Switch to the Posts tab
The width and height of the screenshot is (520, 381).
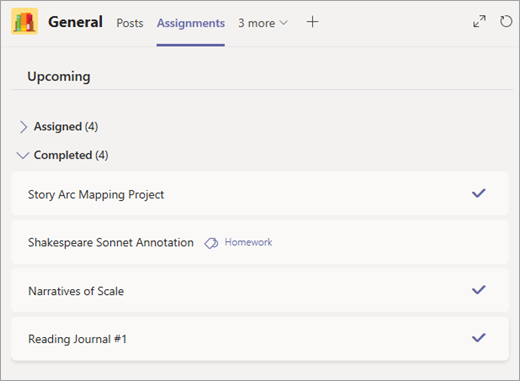(x=130, y=23)
